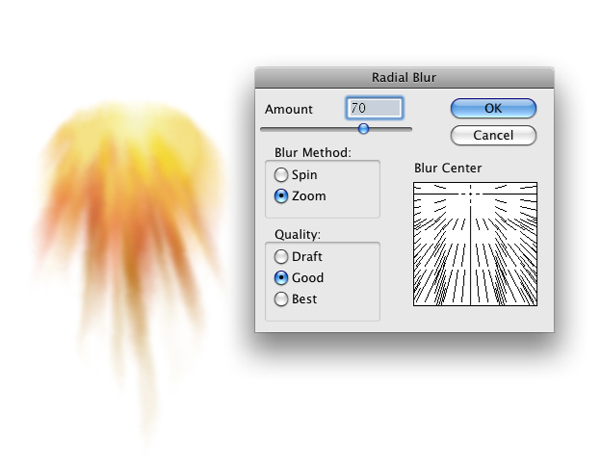
Task: Click the Blur Center label
Action: (x=448, y=168)
